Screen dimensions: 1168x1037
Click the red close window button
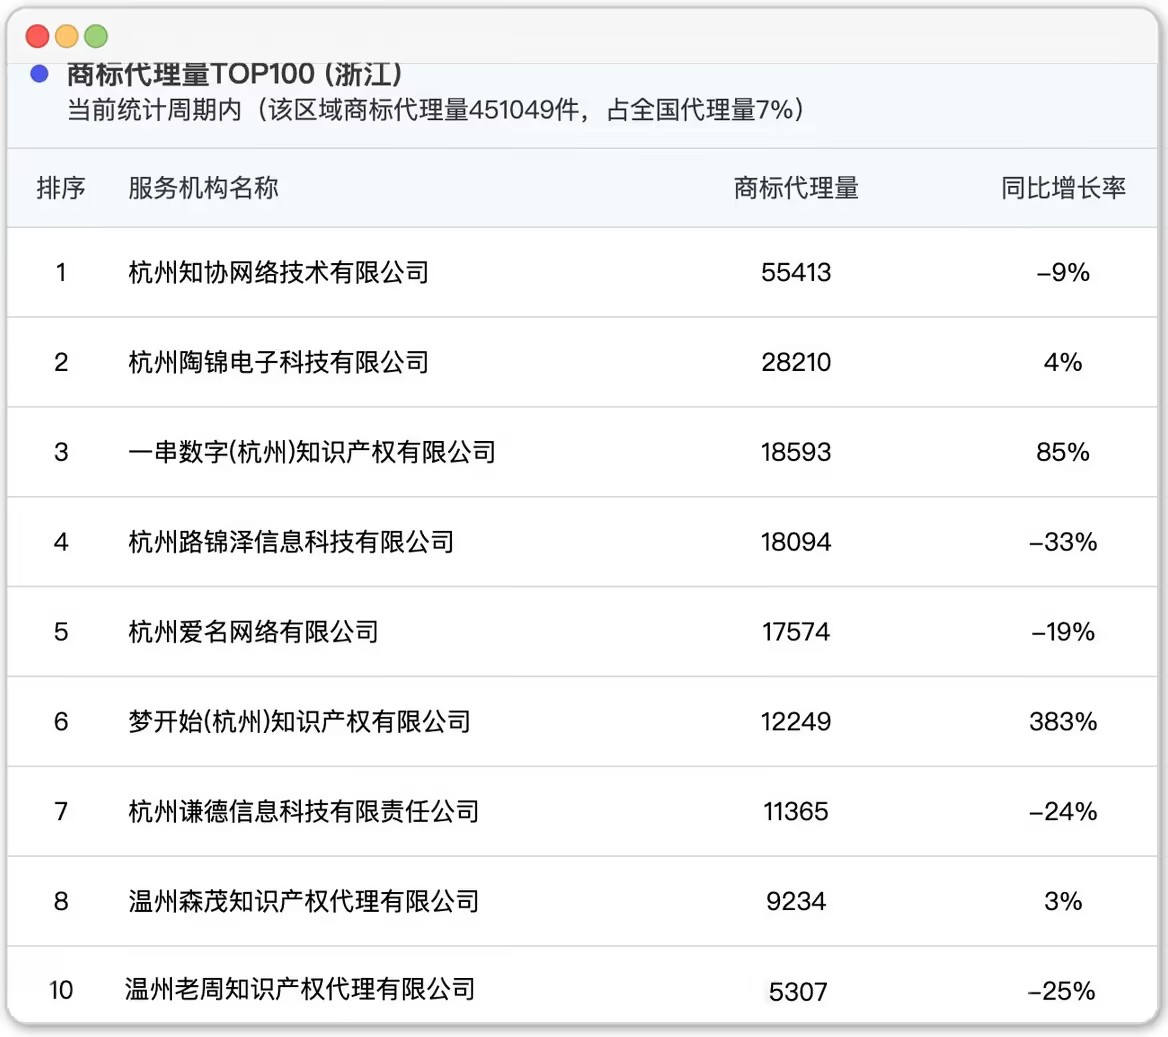pyautogui.click(x=38, y=37)
